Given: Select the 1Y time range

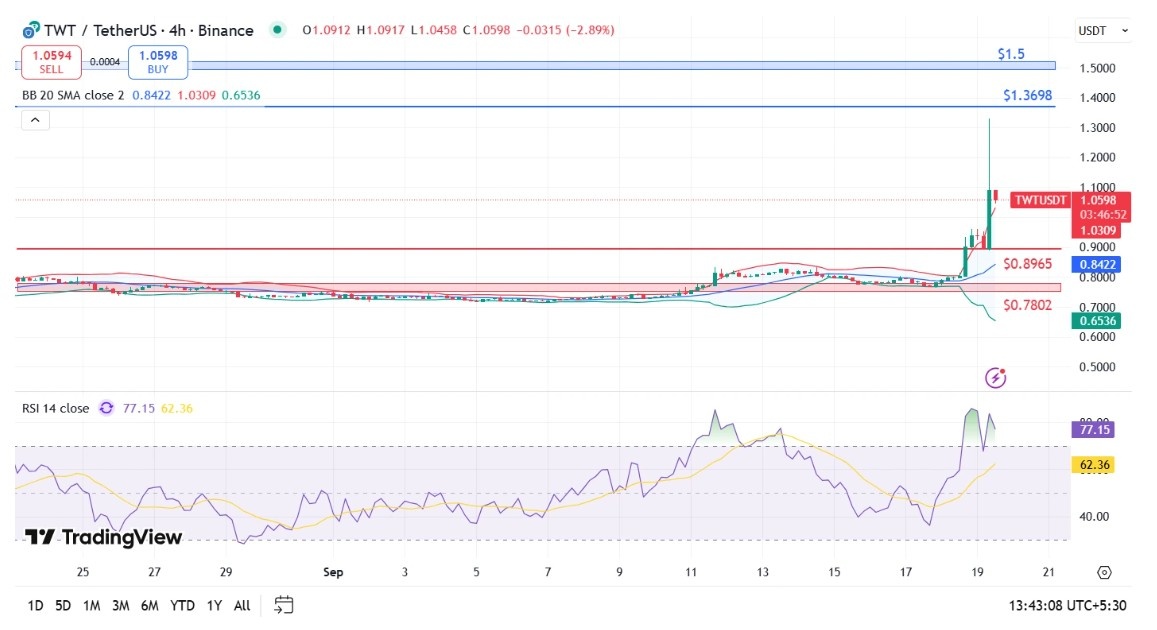Looking at the screenshot, I should pos(214,606).
